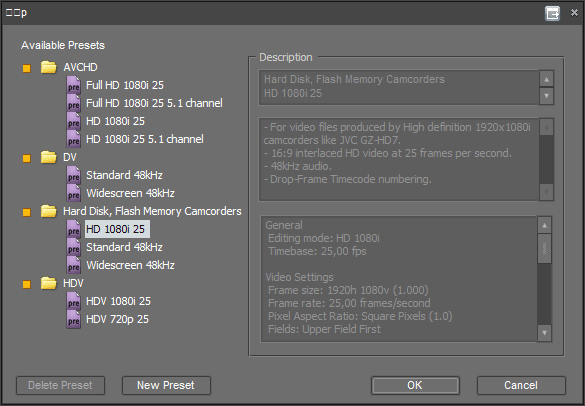Screen dimensions: 585x406
Task: Choose Widescreen 48kHz under DV
Action: (131, 193)
